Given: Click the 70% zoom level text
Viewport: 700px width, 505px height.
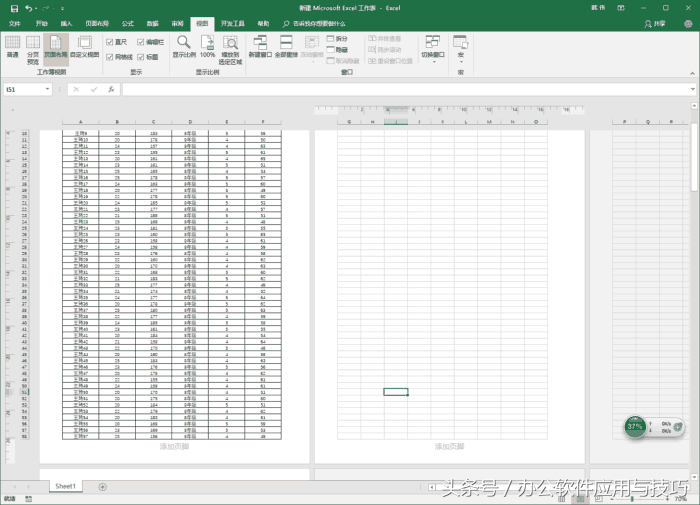Looking at the screenshot, I should 681,499.
